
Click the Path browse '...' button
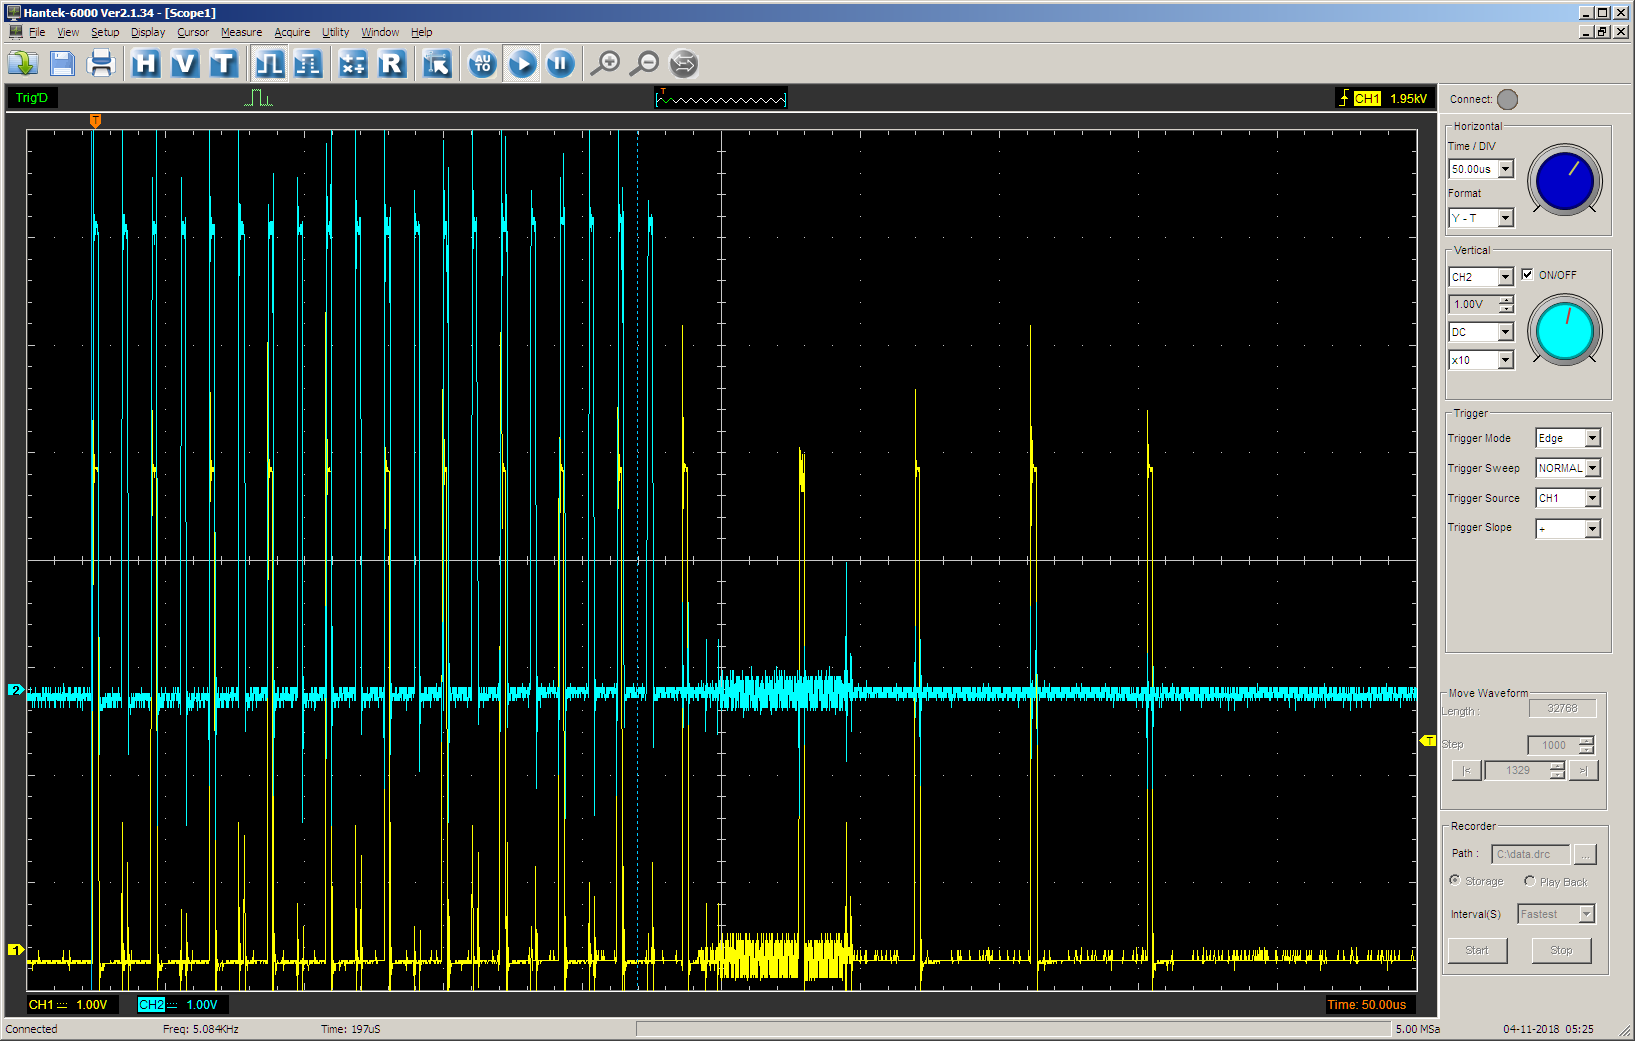[x=1585, y=854]
